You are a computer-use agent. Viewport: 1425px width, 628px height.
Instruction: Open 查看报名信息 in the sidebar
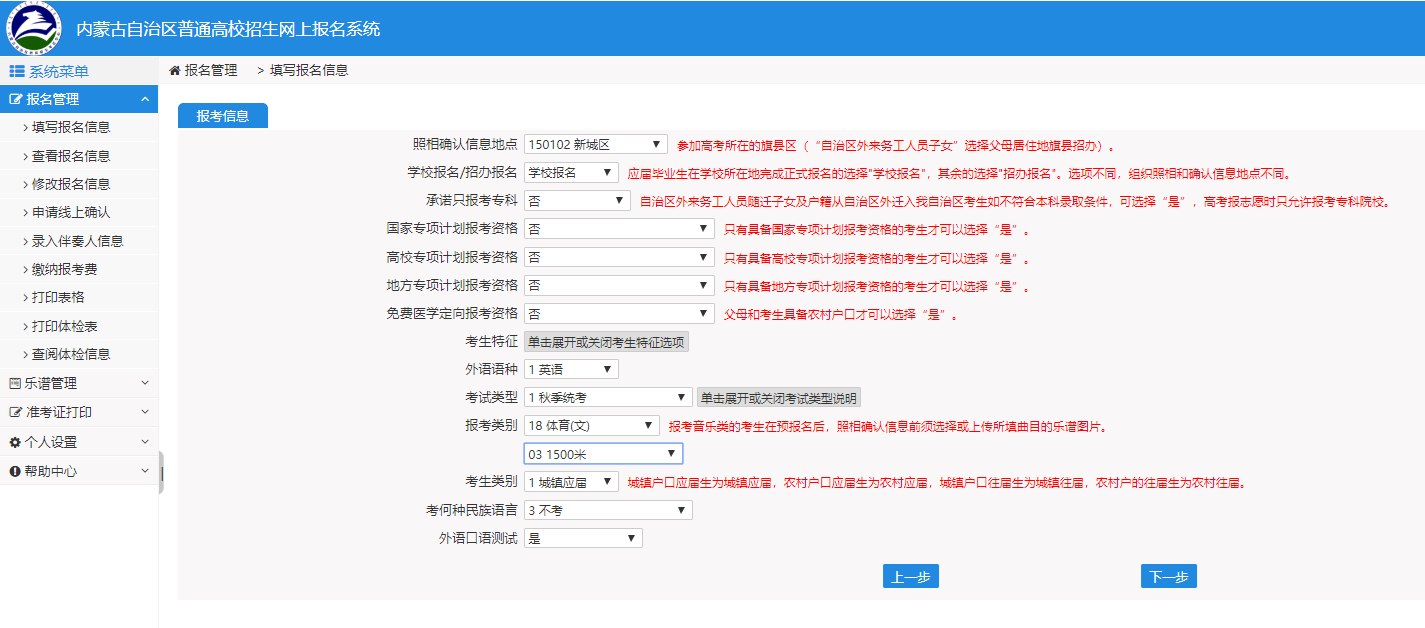71,156
